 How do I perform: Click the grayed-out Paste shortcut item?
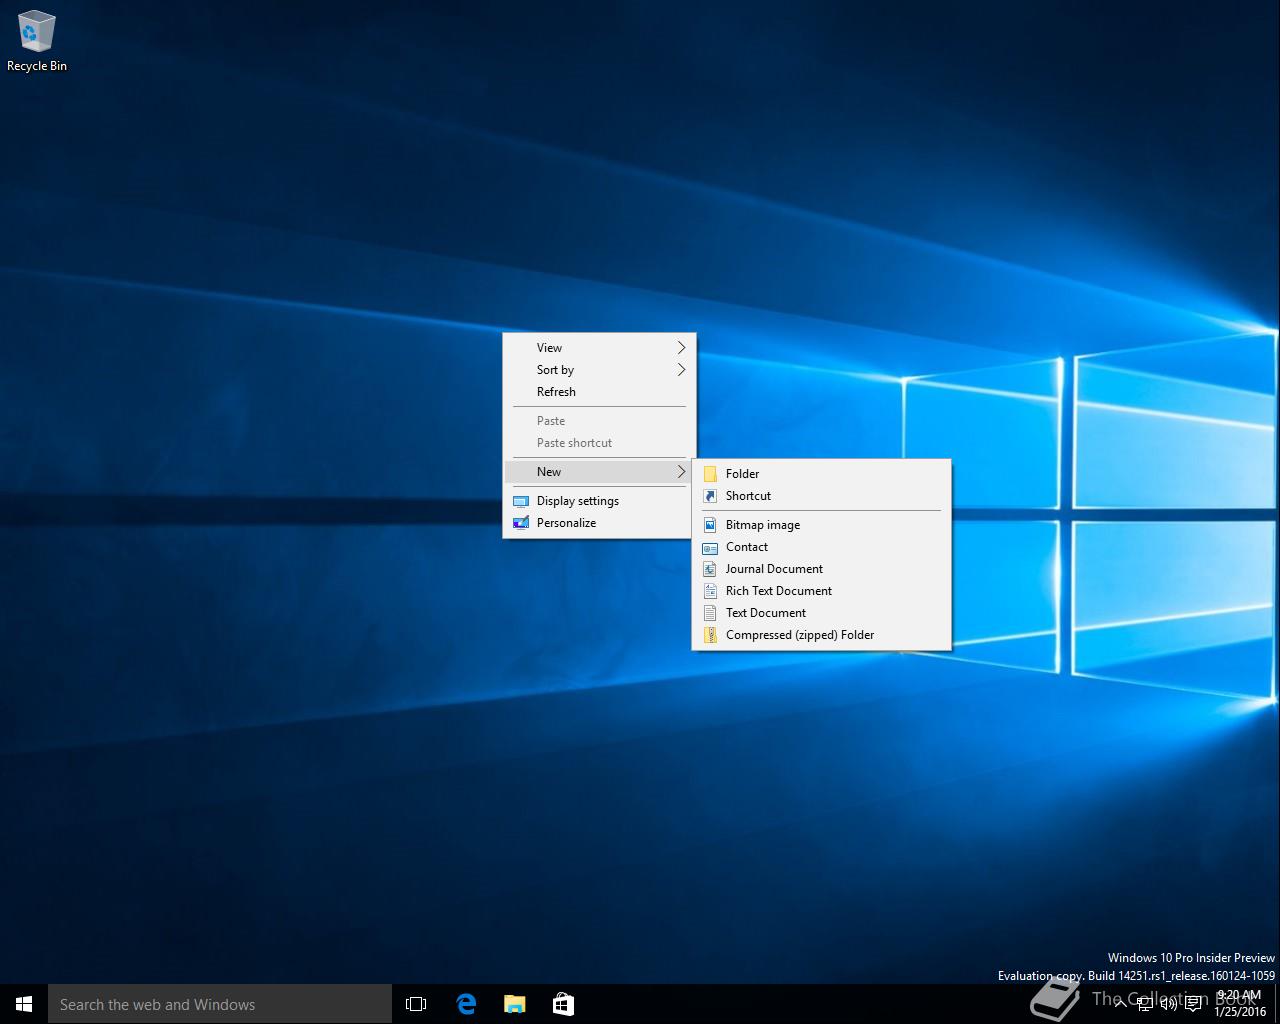(599, 443)
